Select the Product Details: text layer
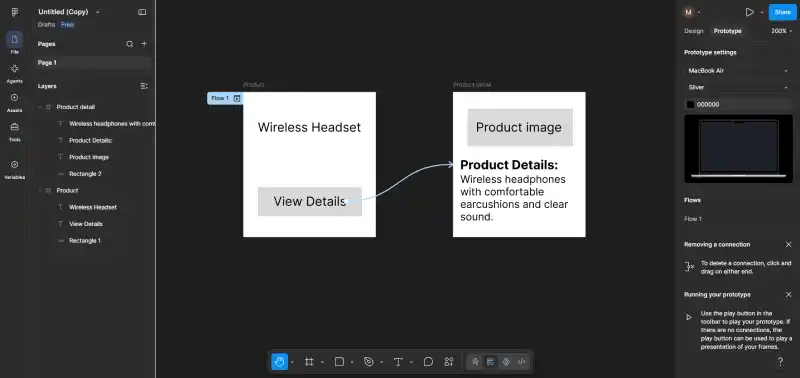Screen dimensions: 800x378 pos(92,140)
